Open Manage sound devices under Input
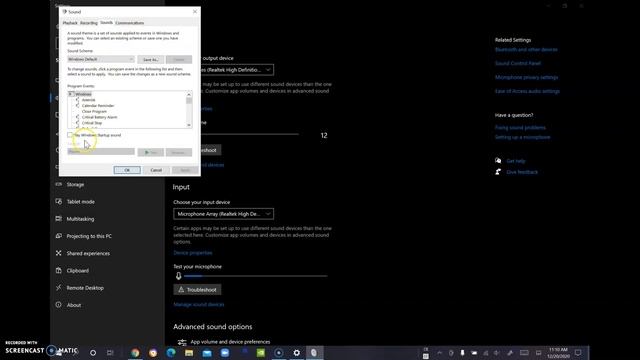This screenshot has width=640, height=360. click(x=199, y=304)
